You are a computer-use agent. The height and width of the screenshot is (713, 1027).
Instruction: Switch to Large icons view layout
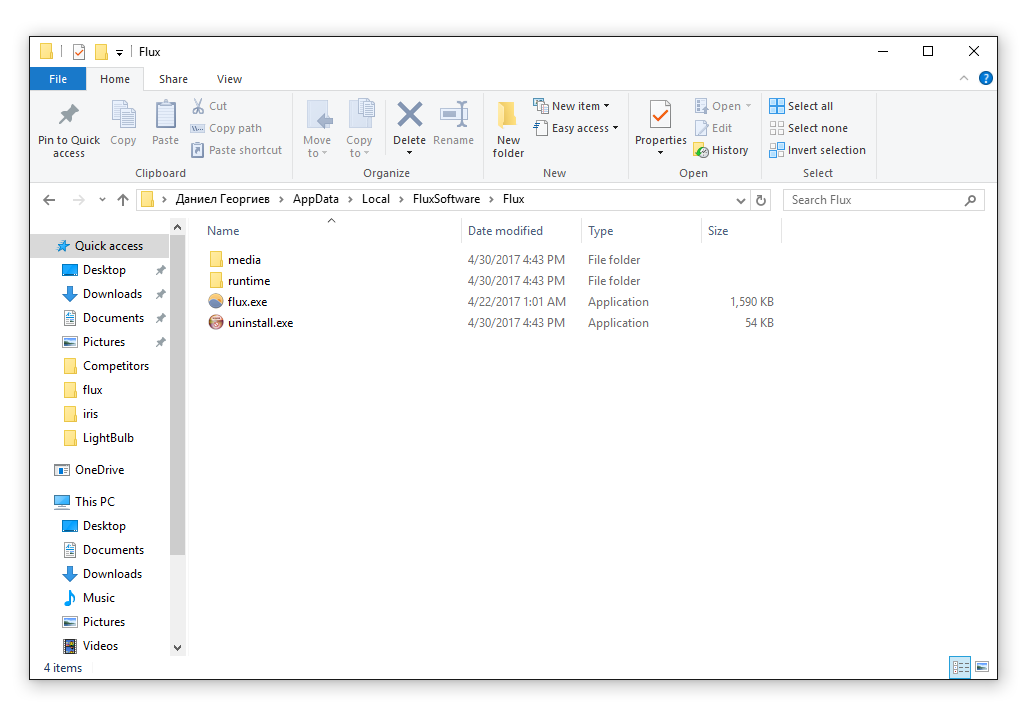(x=982, y=667)
